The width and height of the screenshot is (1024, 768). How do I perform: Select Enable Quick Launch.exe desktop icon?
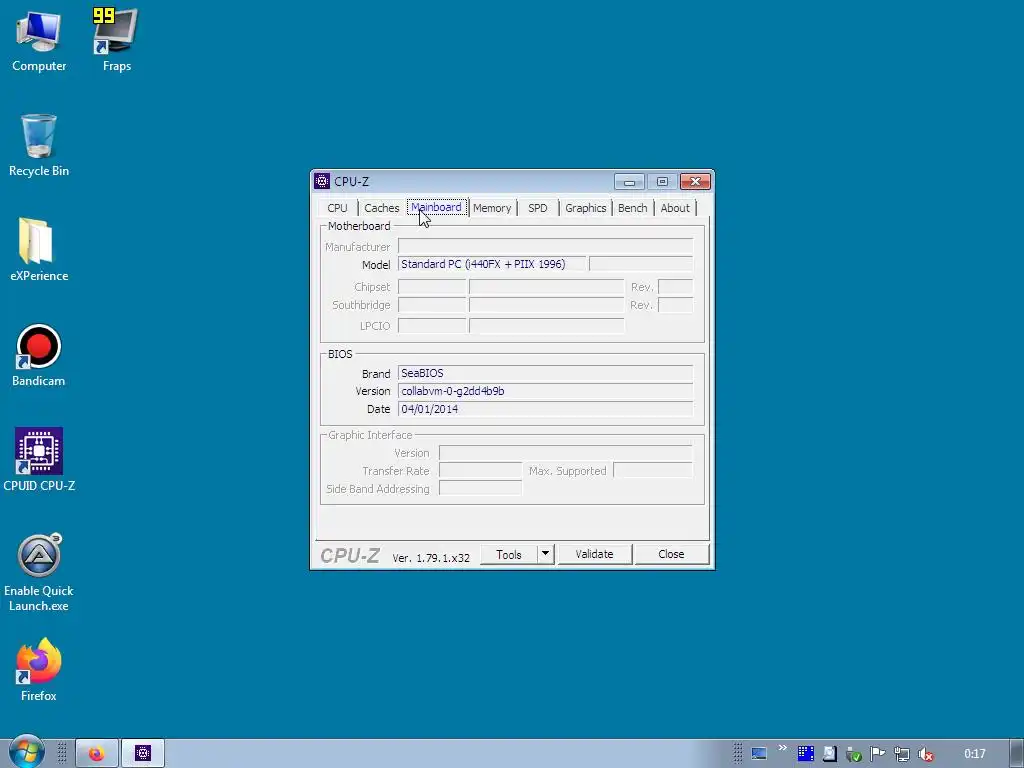[x=39, y=572]
